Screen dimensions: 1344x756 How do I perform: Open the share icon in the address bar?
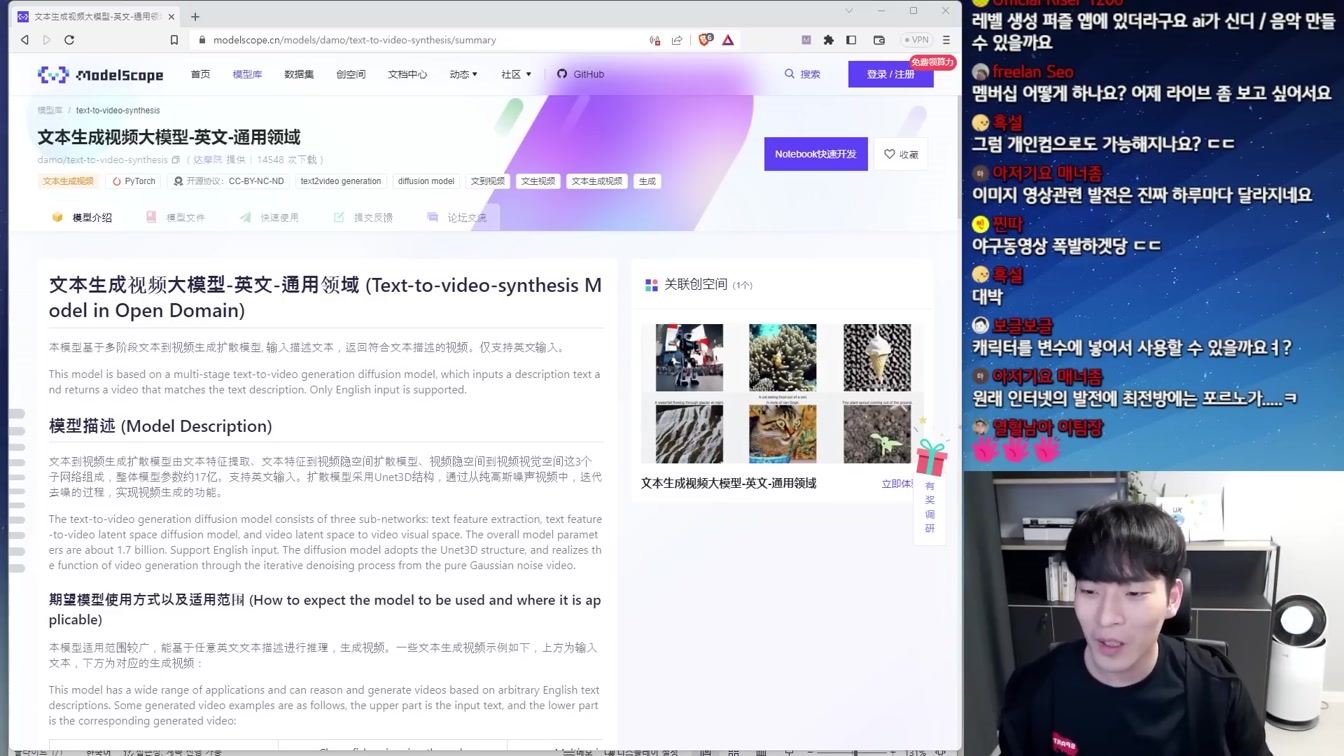(x=677, y=40)
